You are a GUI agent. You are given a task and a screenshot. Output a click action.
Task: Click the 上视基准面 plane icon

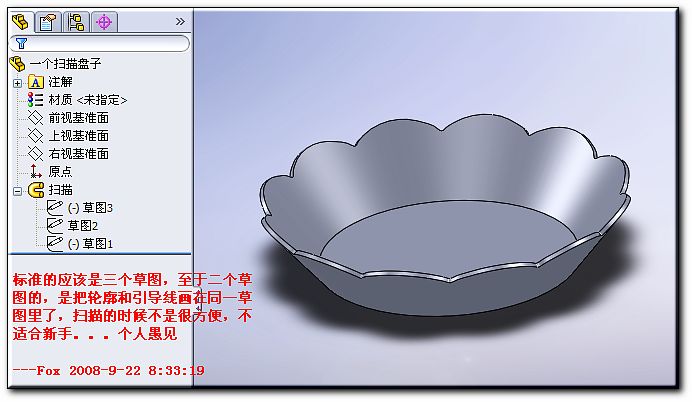(35, 135)
